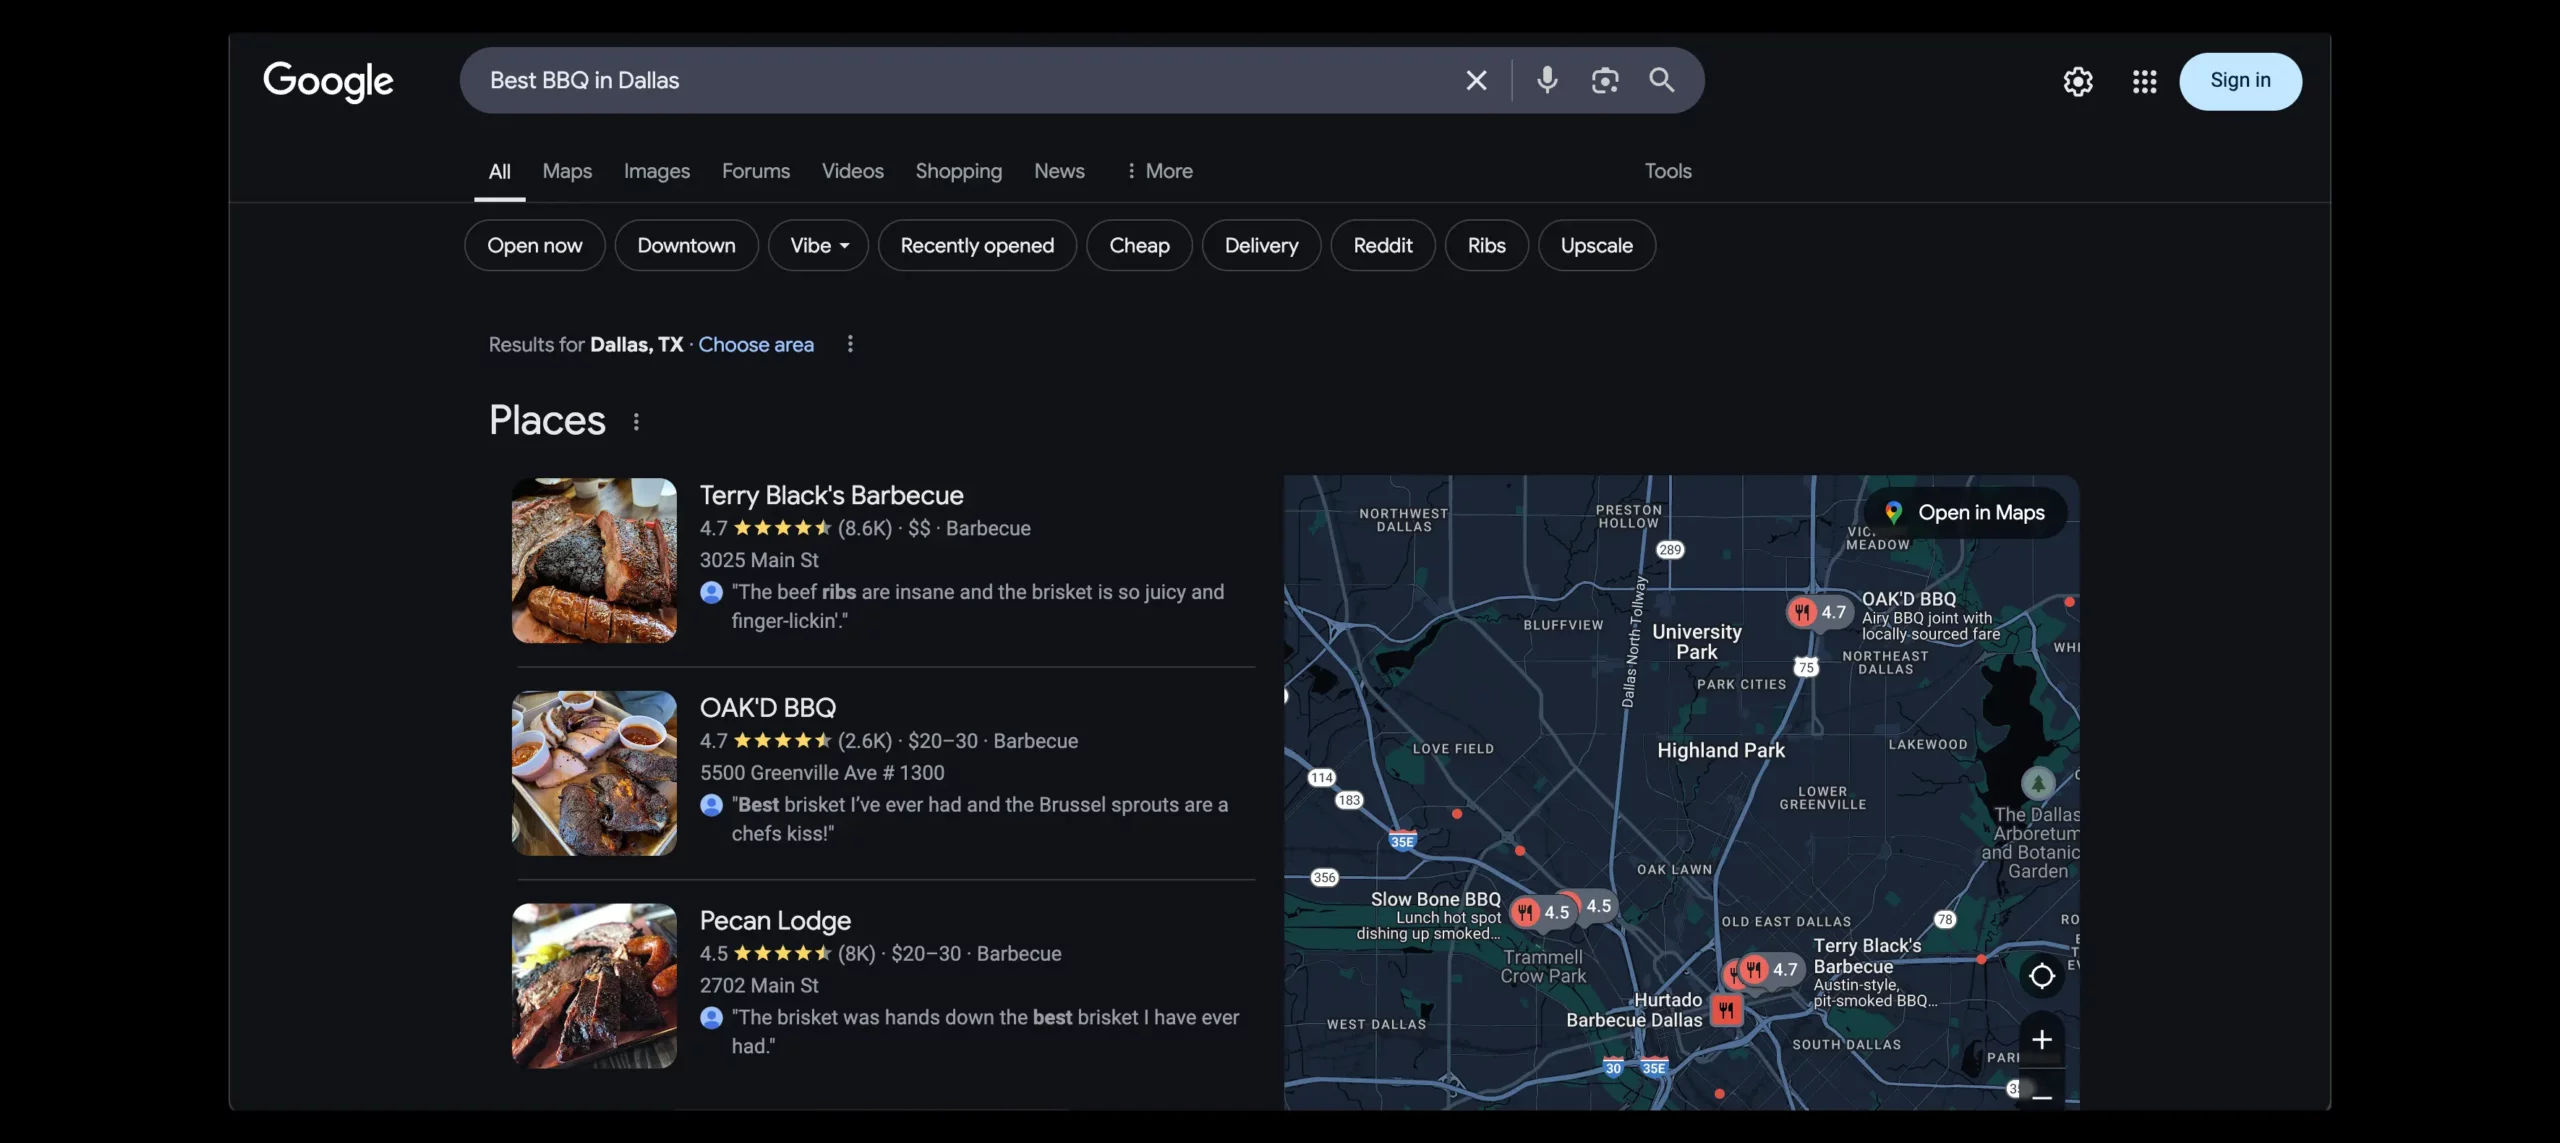Switch to the Shopping tab
Image resolution: width=2560 pixels, height=1143 pixels.
click(959, 171)
